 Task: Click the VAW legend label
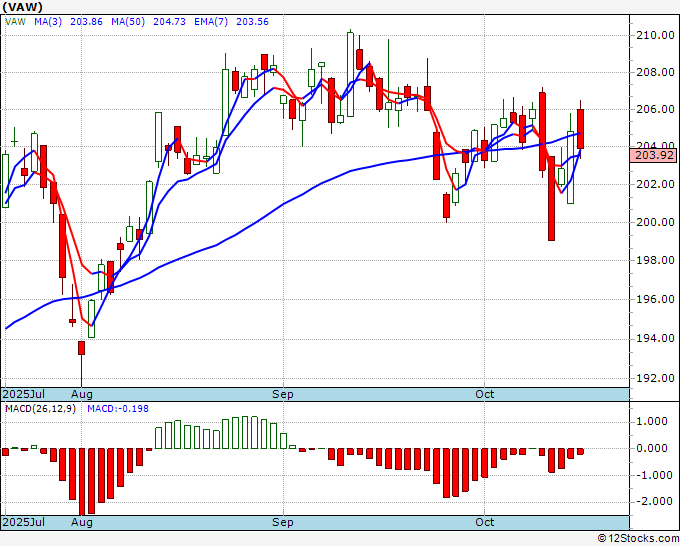point(15,22)
